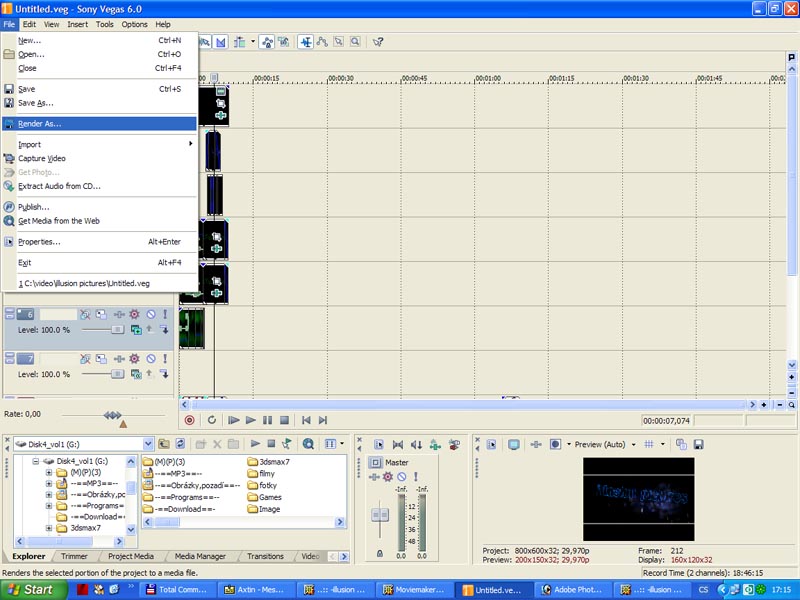Open the Media Manager tab

[x=200, y=556]
